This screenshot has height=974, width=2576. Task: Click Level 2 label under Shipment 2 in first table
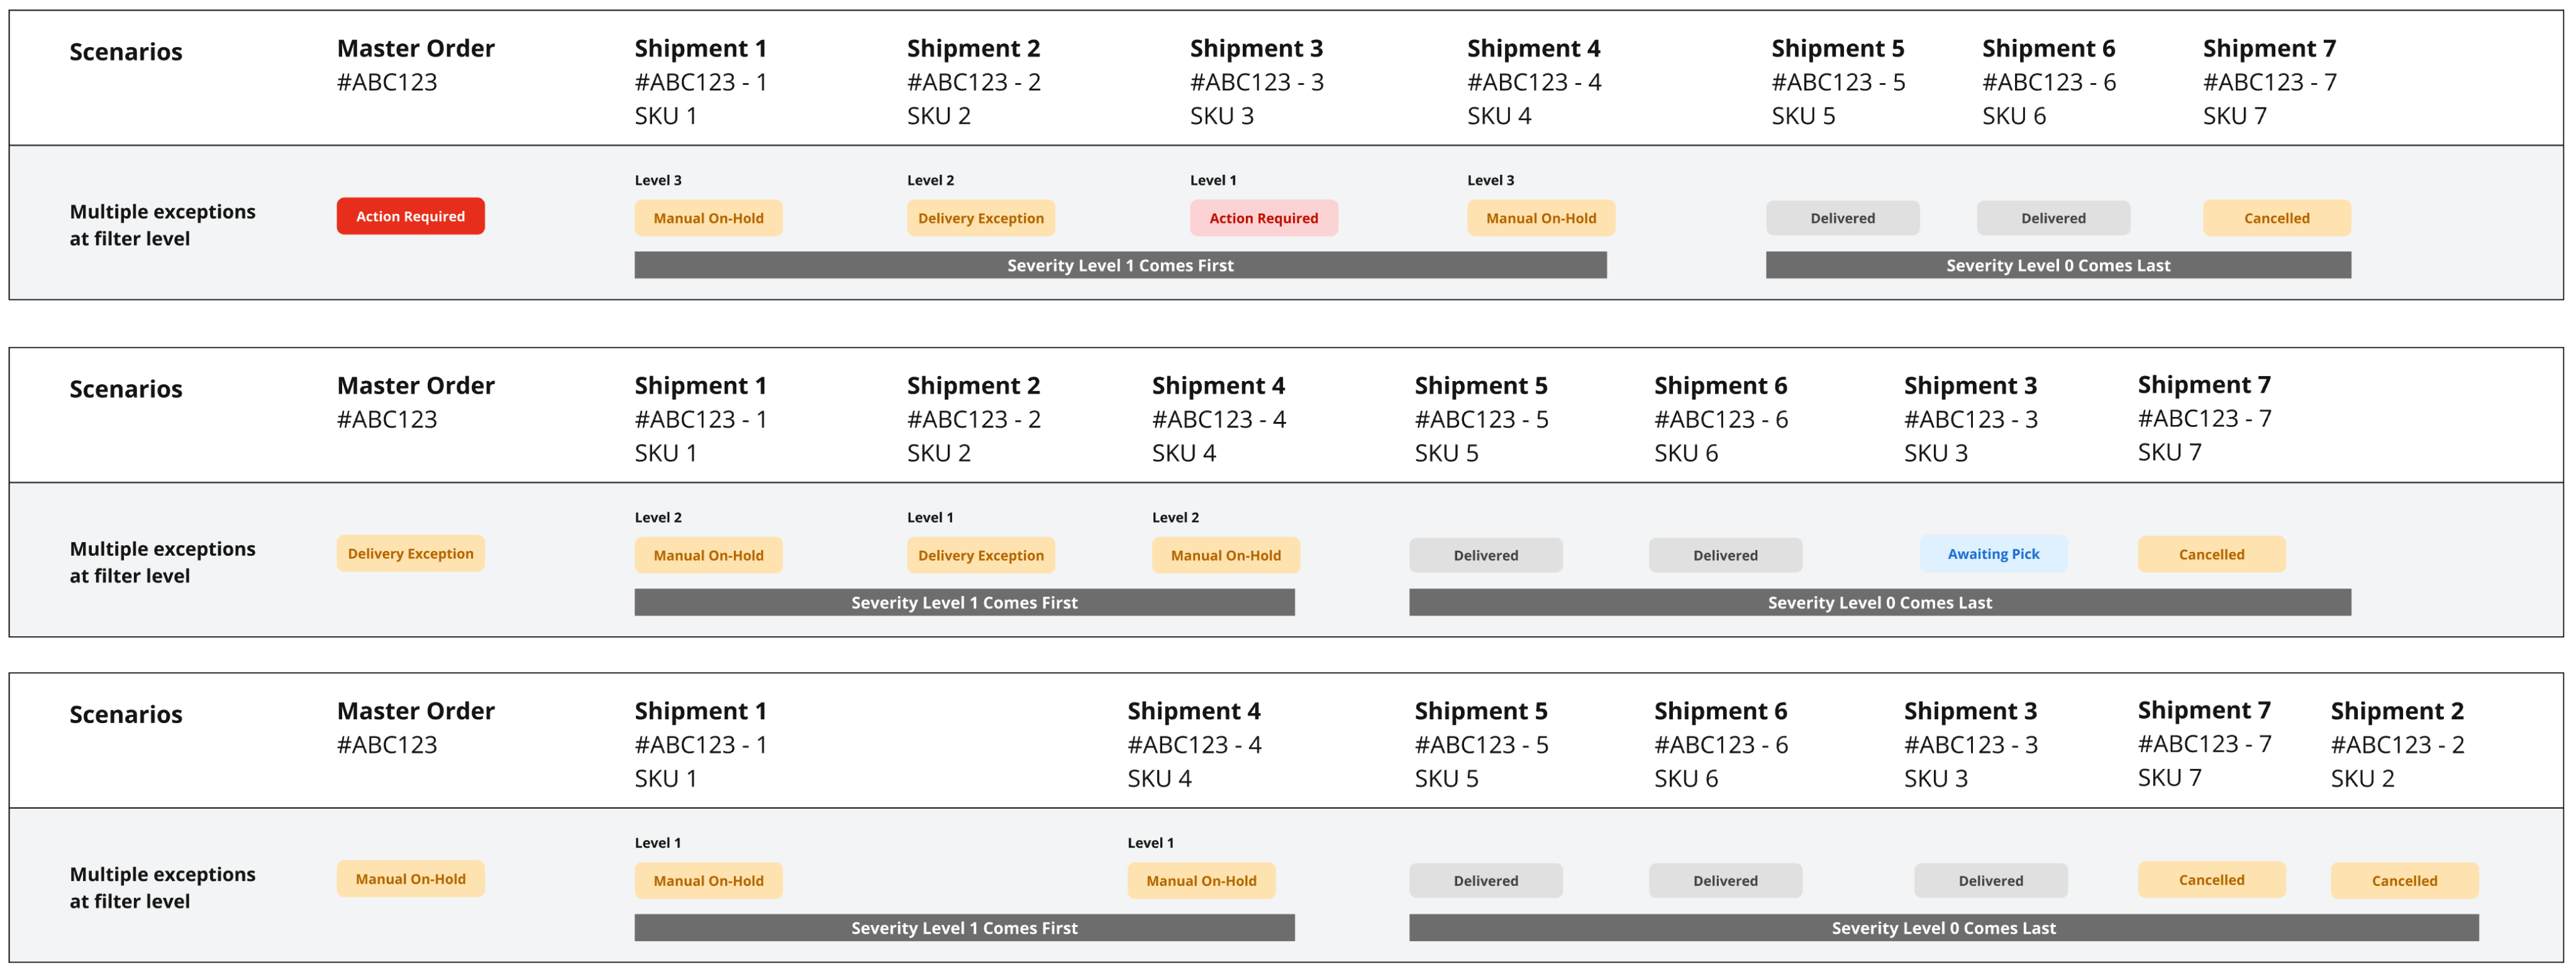[930, 180]
